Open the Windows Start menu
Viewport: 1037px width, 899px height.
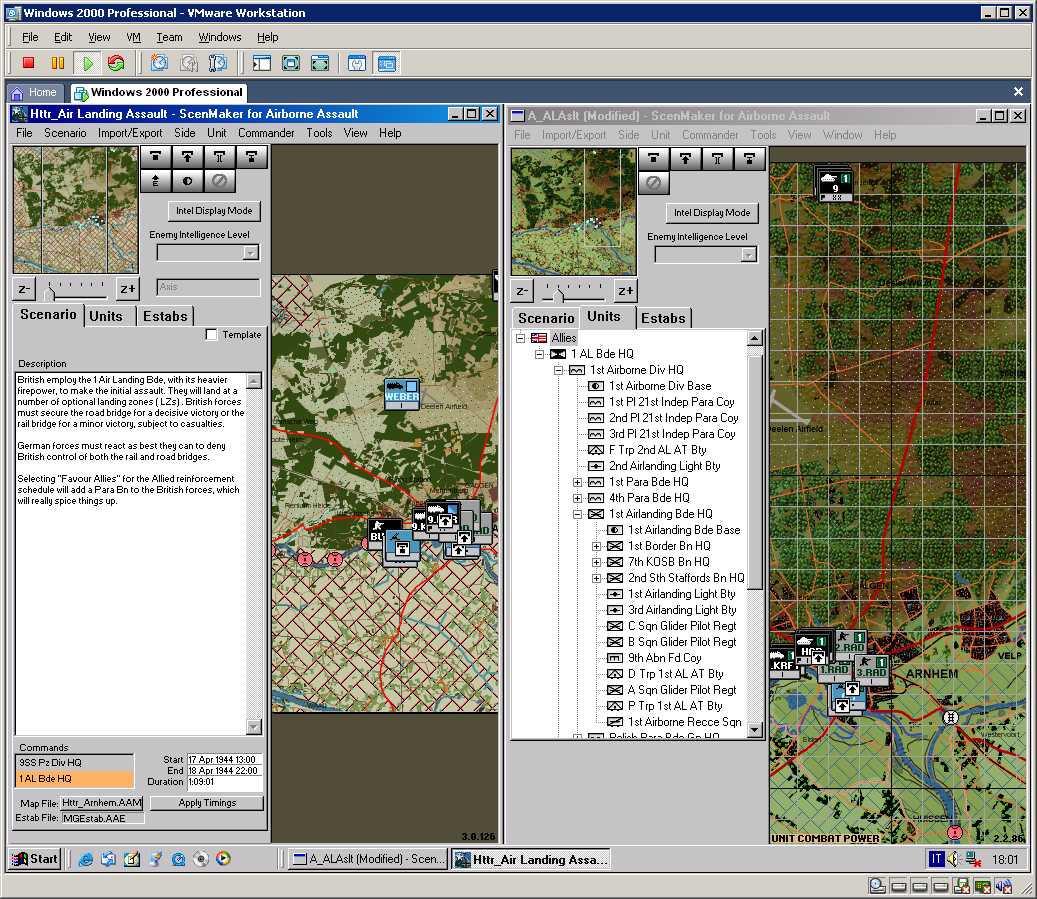coord(35,858)
